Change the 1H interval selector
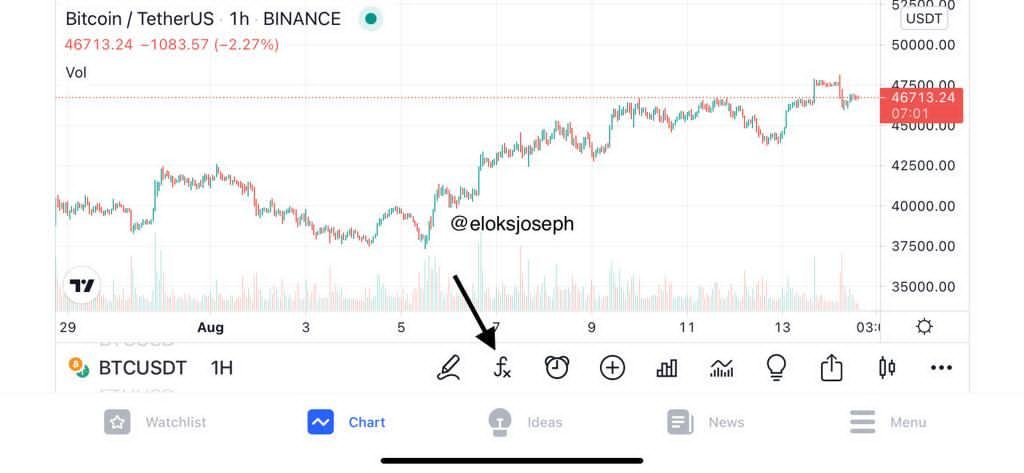 222,368
